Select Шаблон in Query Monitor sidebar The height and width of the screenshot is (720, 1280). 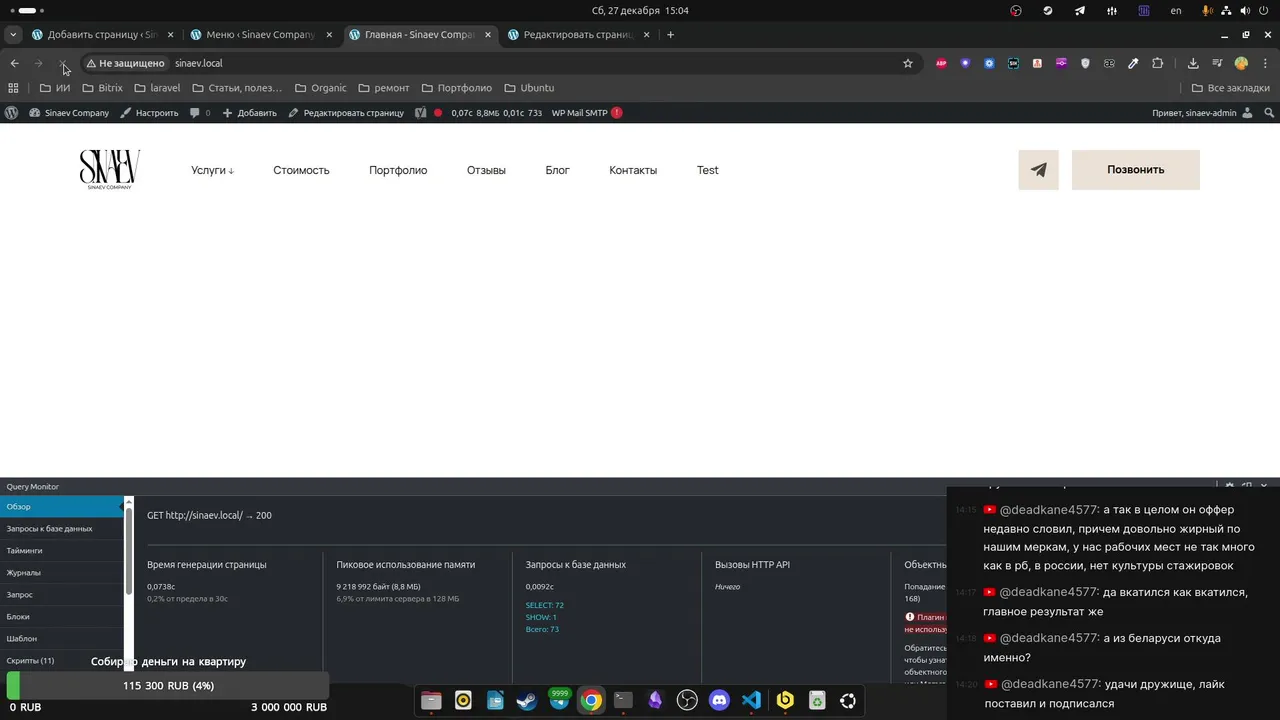click(61, 638)
